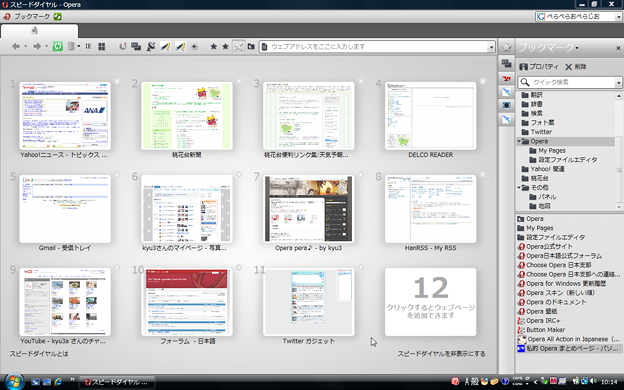Open the quick search field dropdown arrow

point(618,82)
